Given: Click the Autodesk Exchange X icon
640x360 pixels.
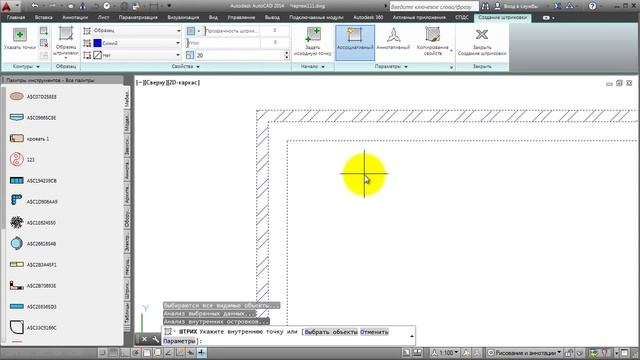Looking at the screenshot, I should 557,6.
